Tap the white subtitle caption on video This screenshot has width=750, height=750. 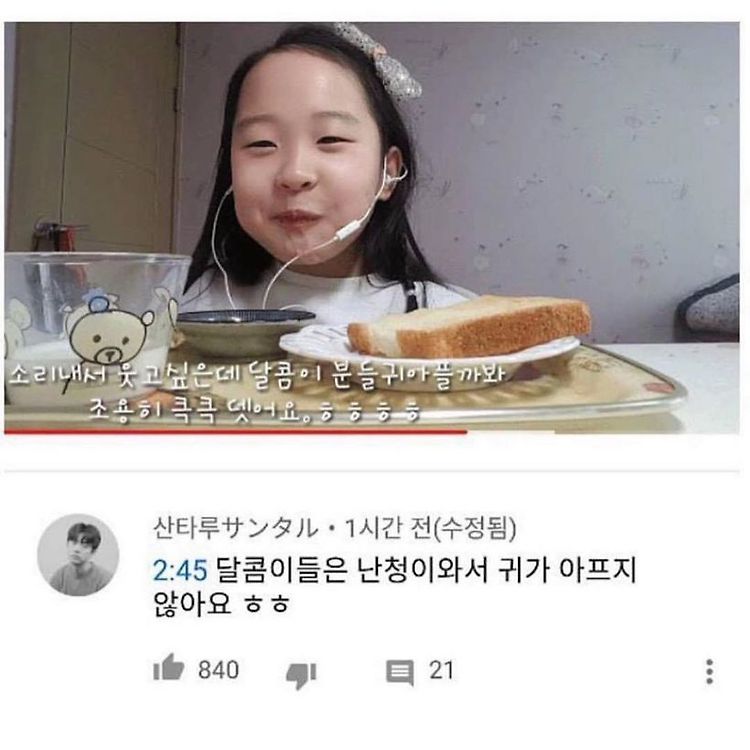click(x=256, y=392)
